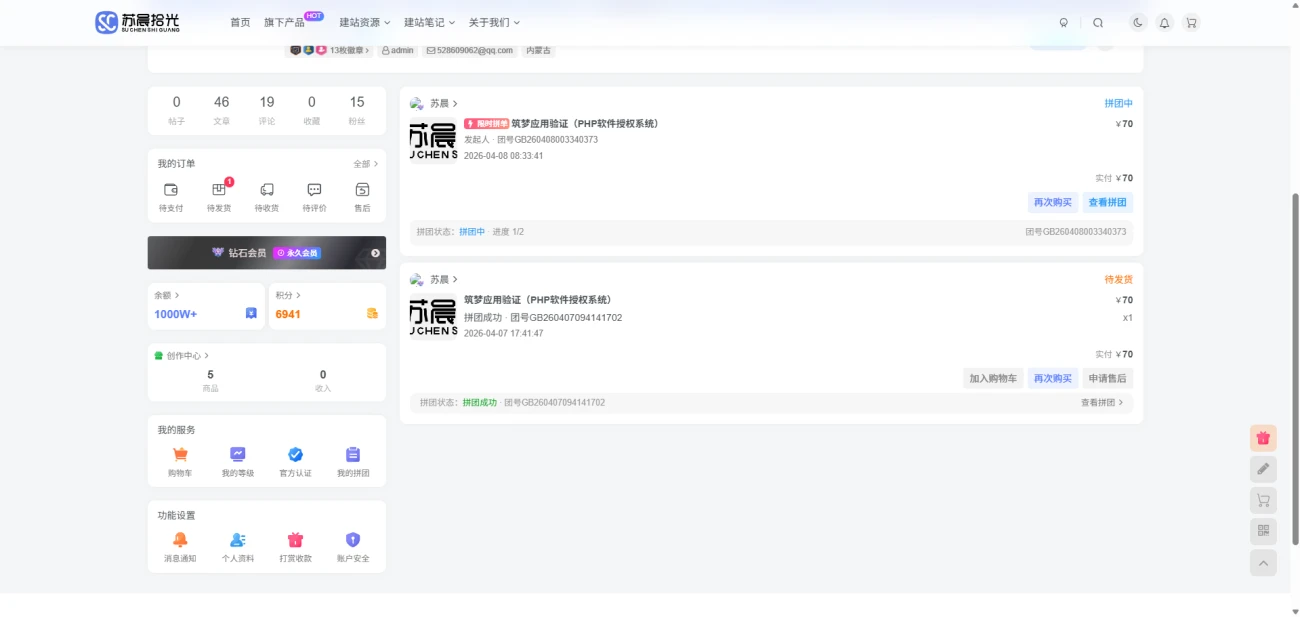Screen dimensions: 1300x617
Task: Open the 待收货 delivery orders icon
Action: (265, 190)
